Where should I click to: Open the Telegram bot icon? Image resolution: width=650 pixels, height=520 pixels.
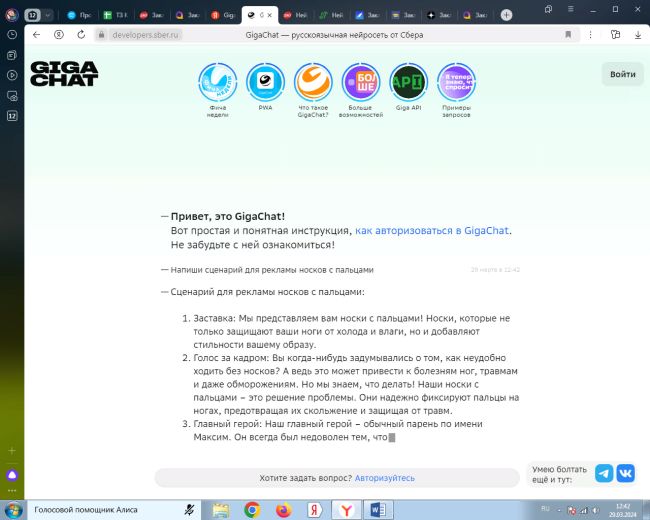604,473
